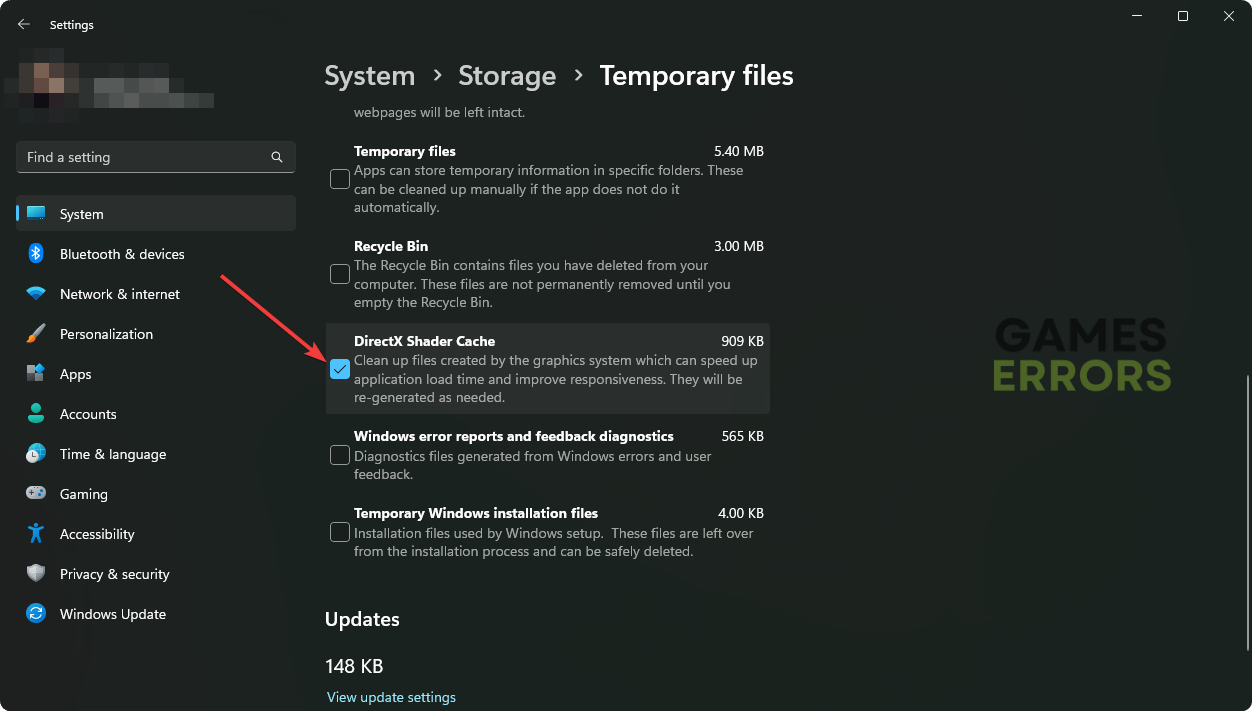Select the Personalization paintbrush icon

pos(36,334)
